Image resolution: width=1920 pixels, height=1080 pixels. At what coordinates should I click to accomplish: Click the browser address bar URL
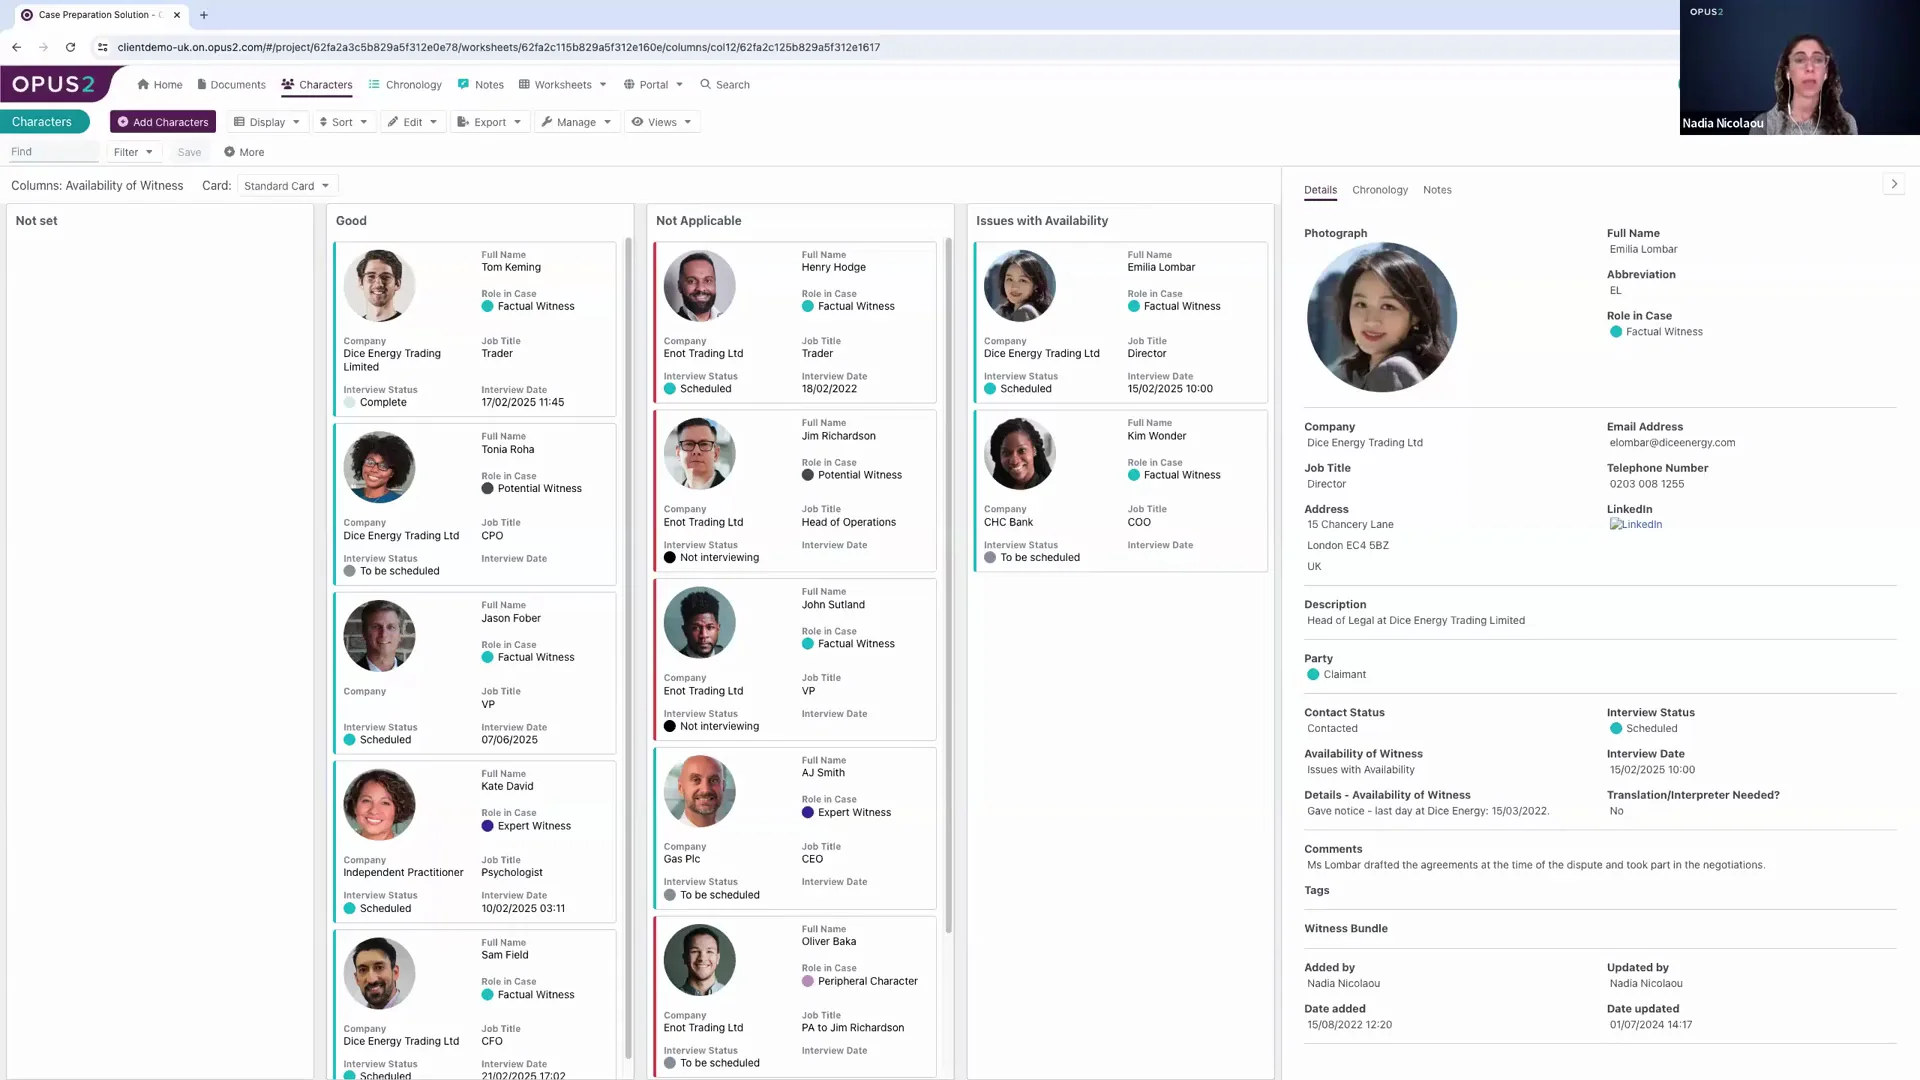tap(498, 47)
